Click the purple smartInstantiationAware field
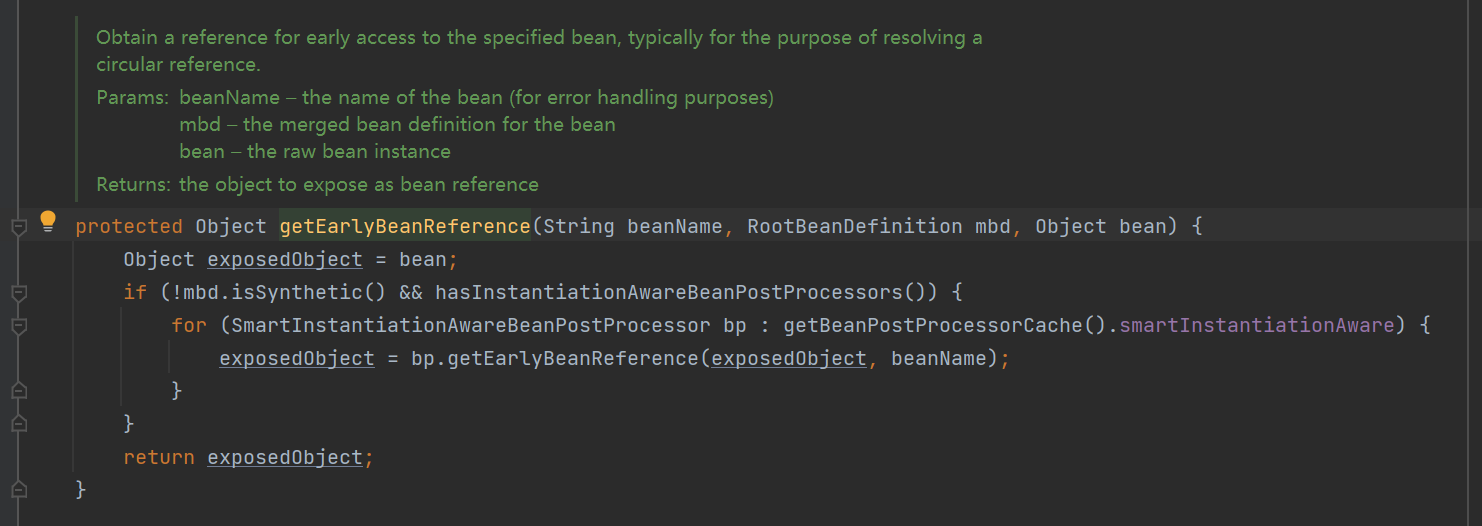 tap(1256, 325)
